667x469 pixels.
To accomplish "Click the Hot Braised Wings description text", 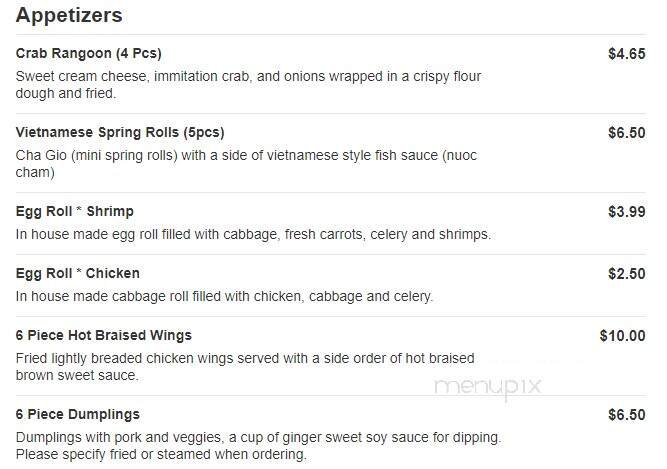I will point(245,366).
